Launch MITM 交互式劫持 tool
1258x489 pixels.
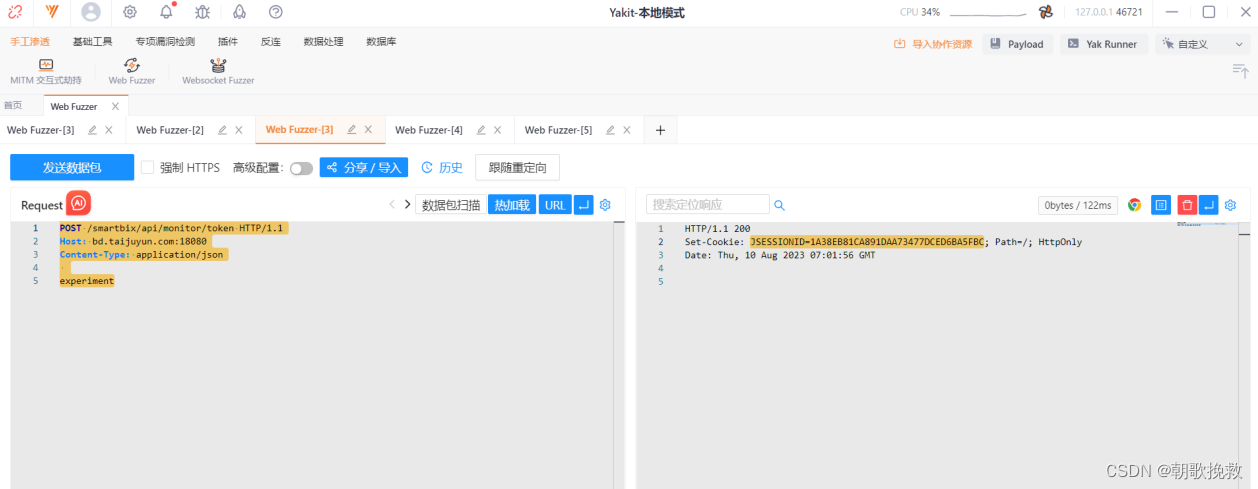click(46, 71)
